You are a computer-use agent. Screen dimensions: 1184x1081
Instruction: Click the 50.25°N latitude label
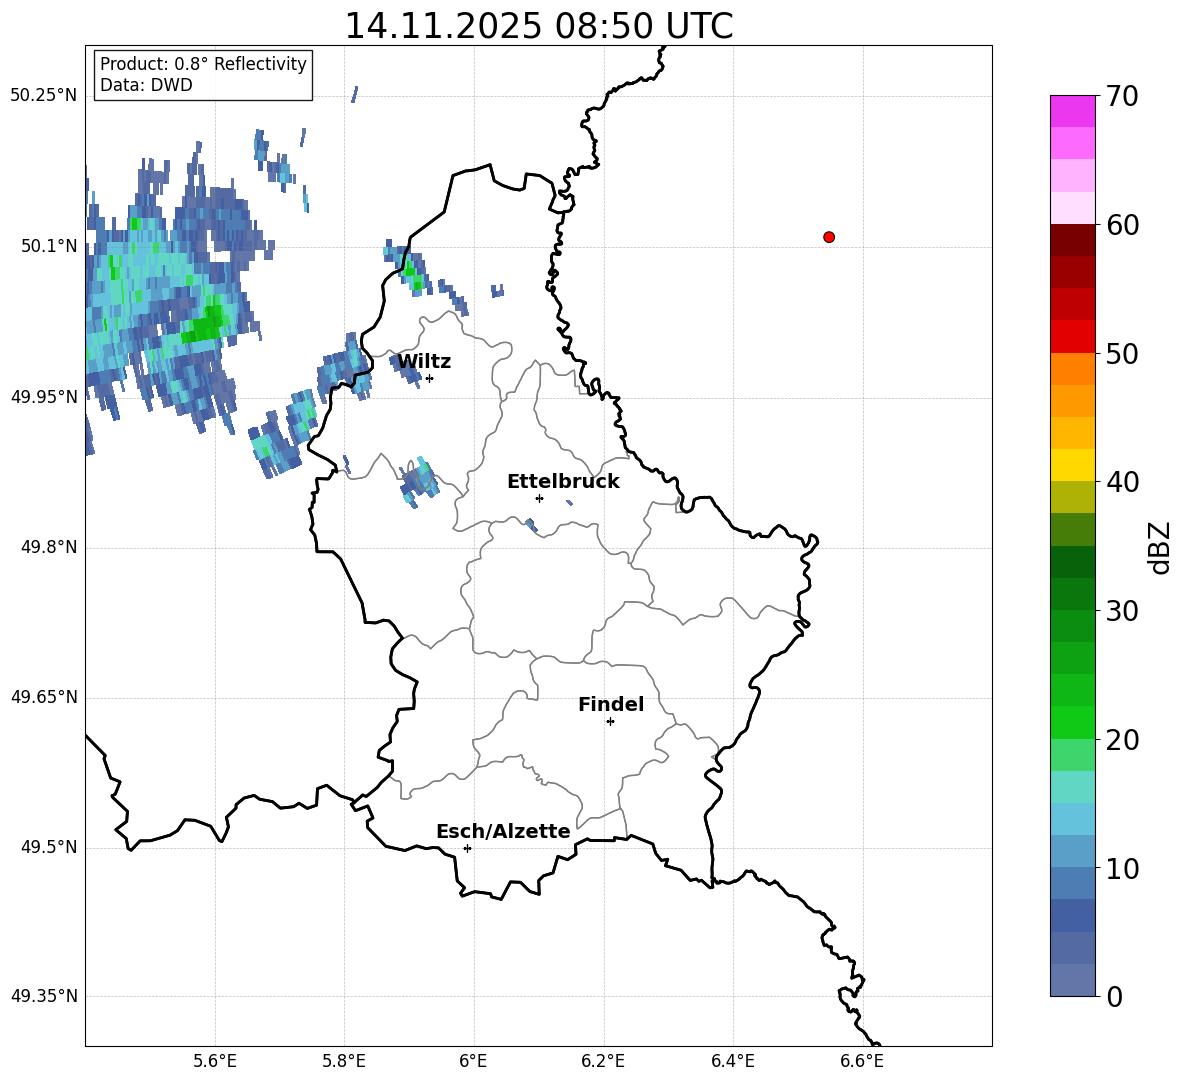coord(43,96)
